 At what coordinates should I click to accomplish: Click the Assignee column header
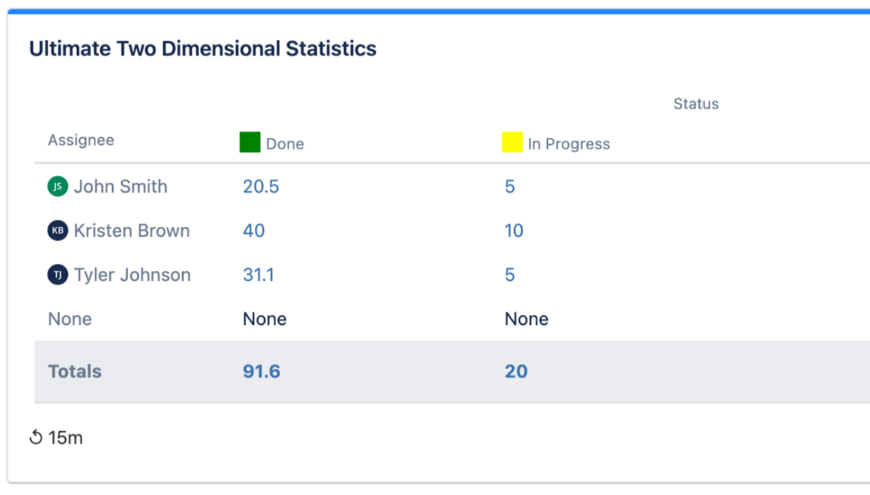click(81, 141)
